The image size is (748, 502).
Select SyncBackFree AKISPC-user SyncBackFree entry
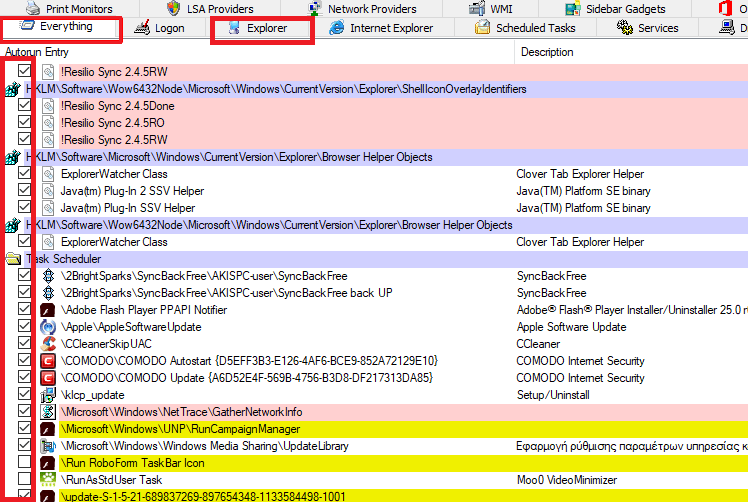click(x=204, y=276)
